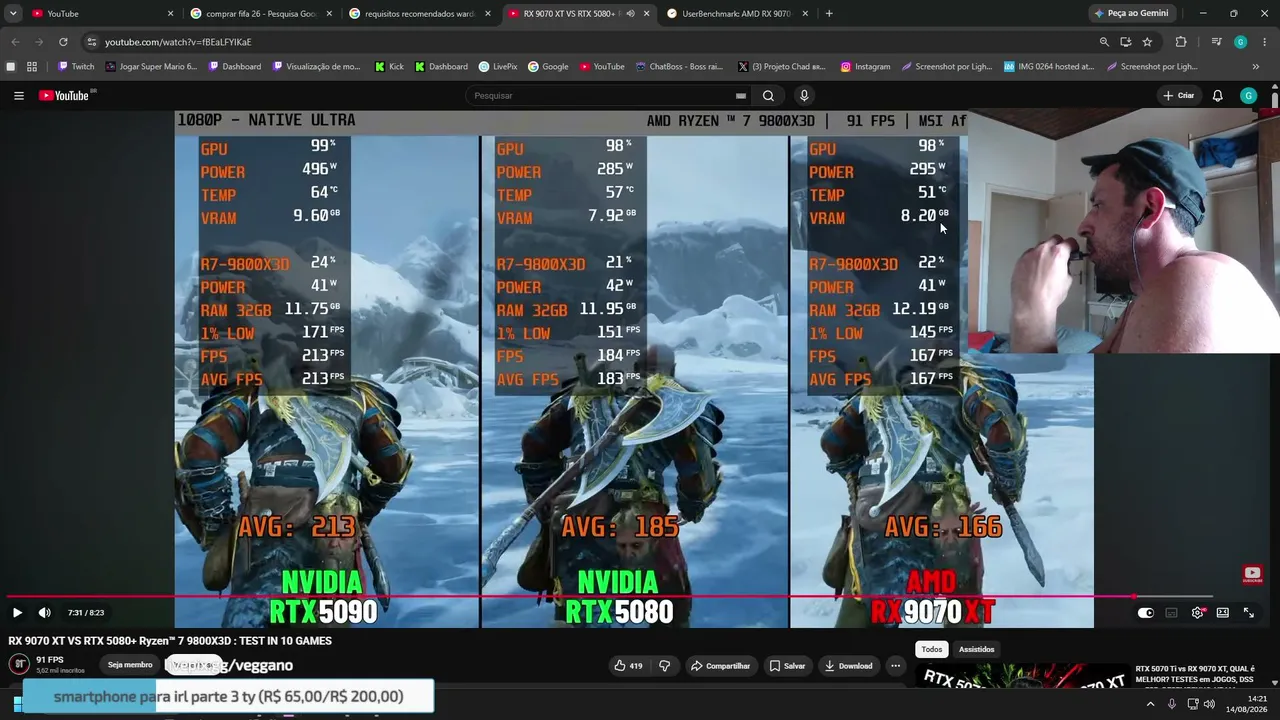Image resolution: width=1280 pixels, height=720 pixels.
Task: Mute the video player volume
Action: tap(44, 612)
